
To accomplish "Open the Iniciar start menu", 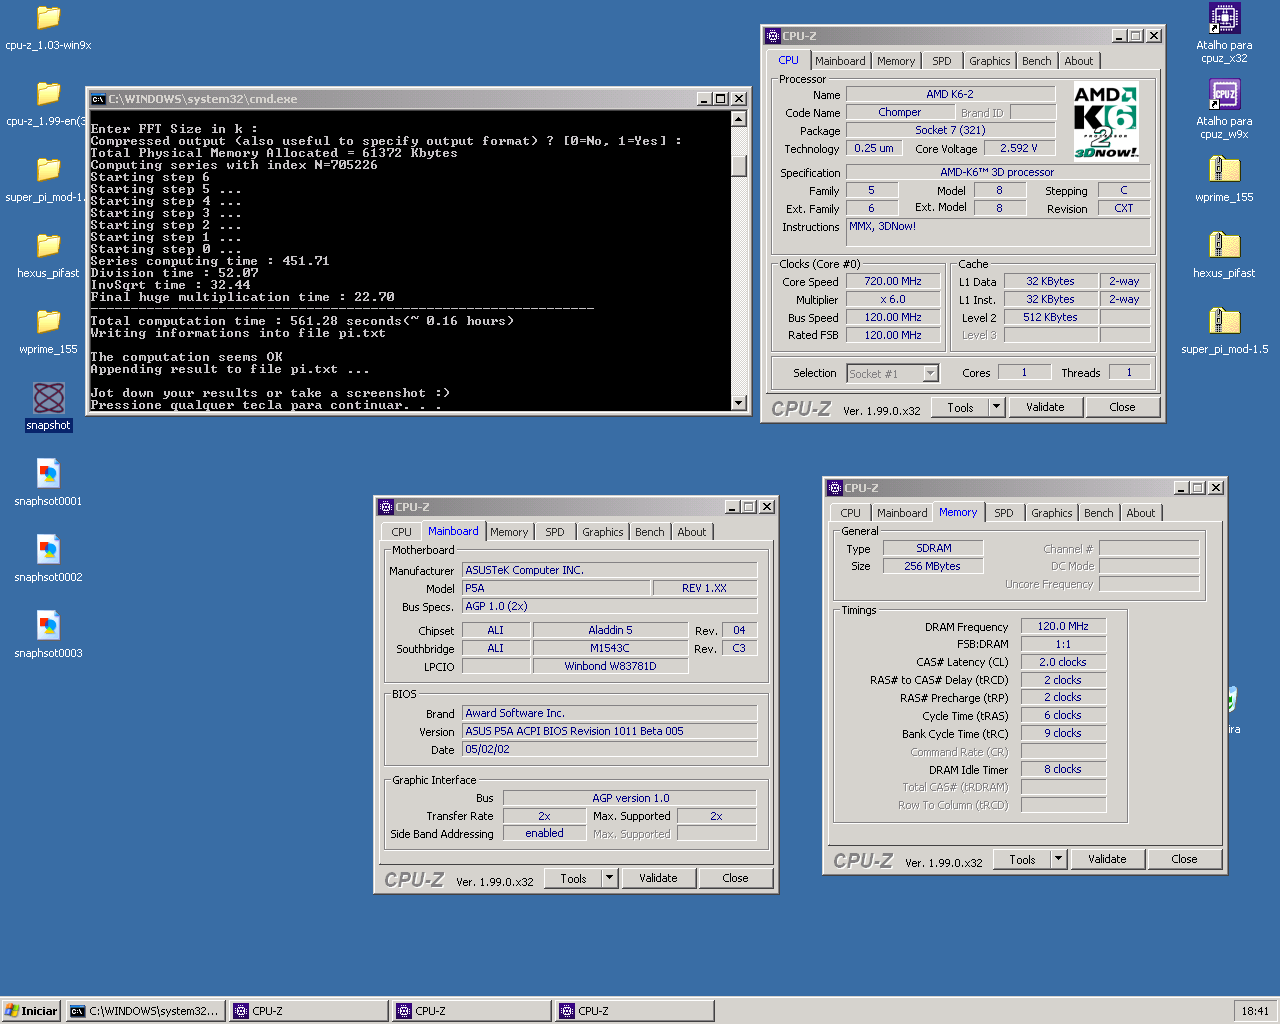I will click(31, 1011).
